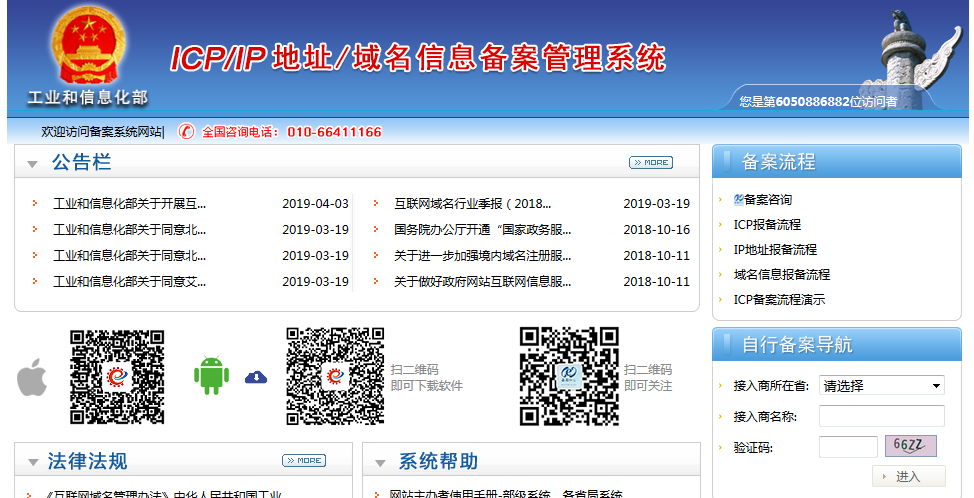Click MORE button in 公告栏 header
Screen dimensions: 974x498
coord(651,163)
